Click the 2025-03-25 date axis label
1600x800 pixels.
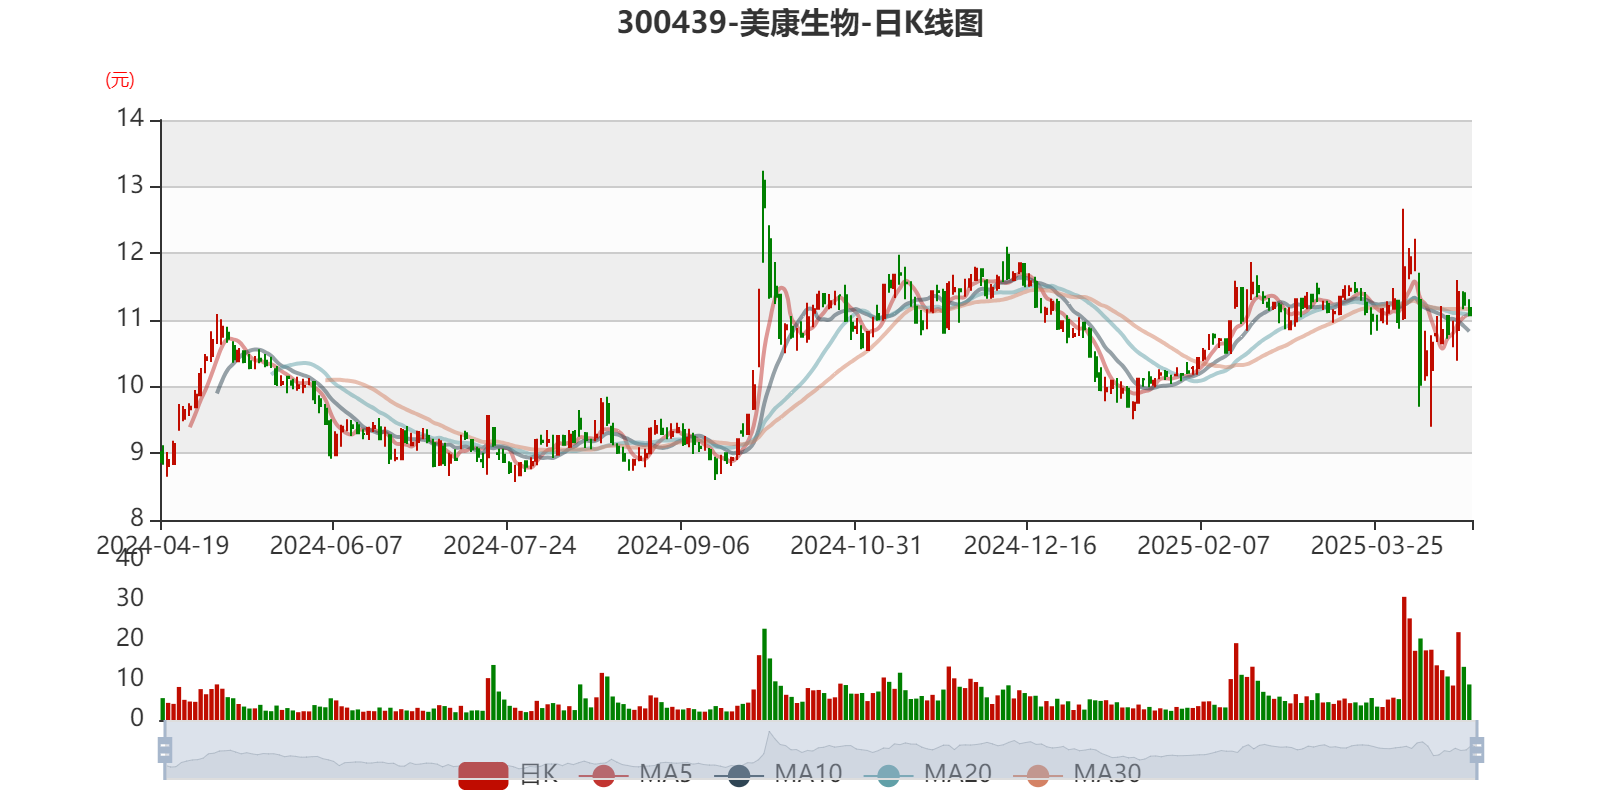pyautogui.click(x=1377, y=546)
